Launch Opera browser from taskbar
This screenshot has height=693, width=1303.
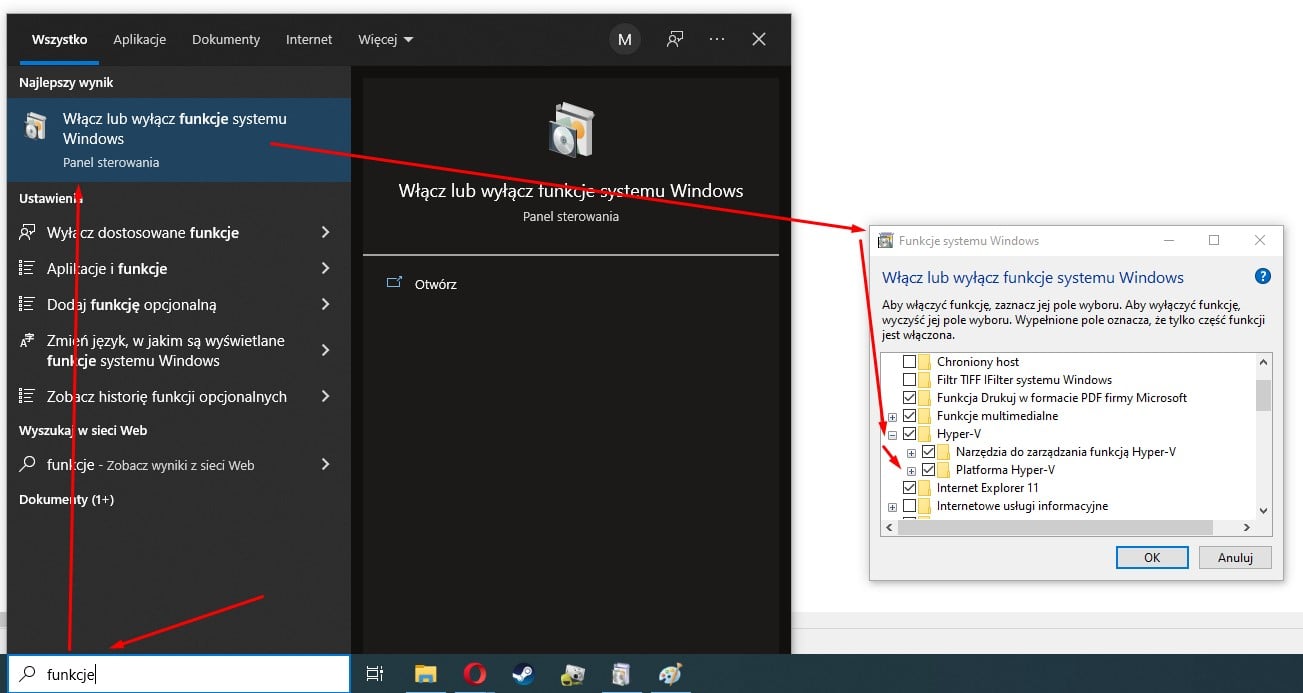pyautogui.click(x=474, y=675)
